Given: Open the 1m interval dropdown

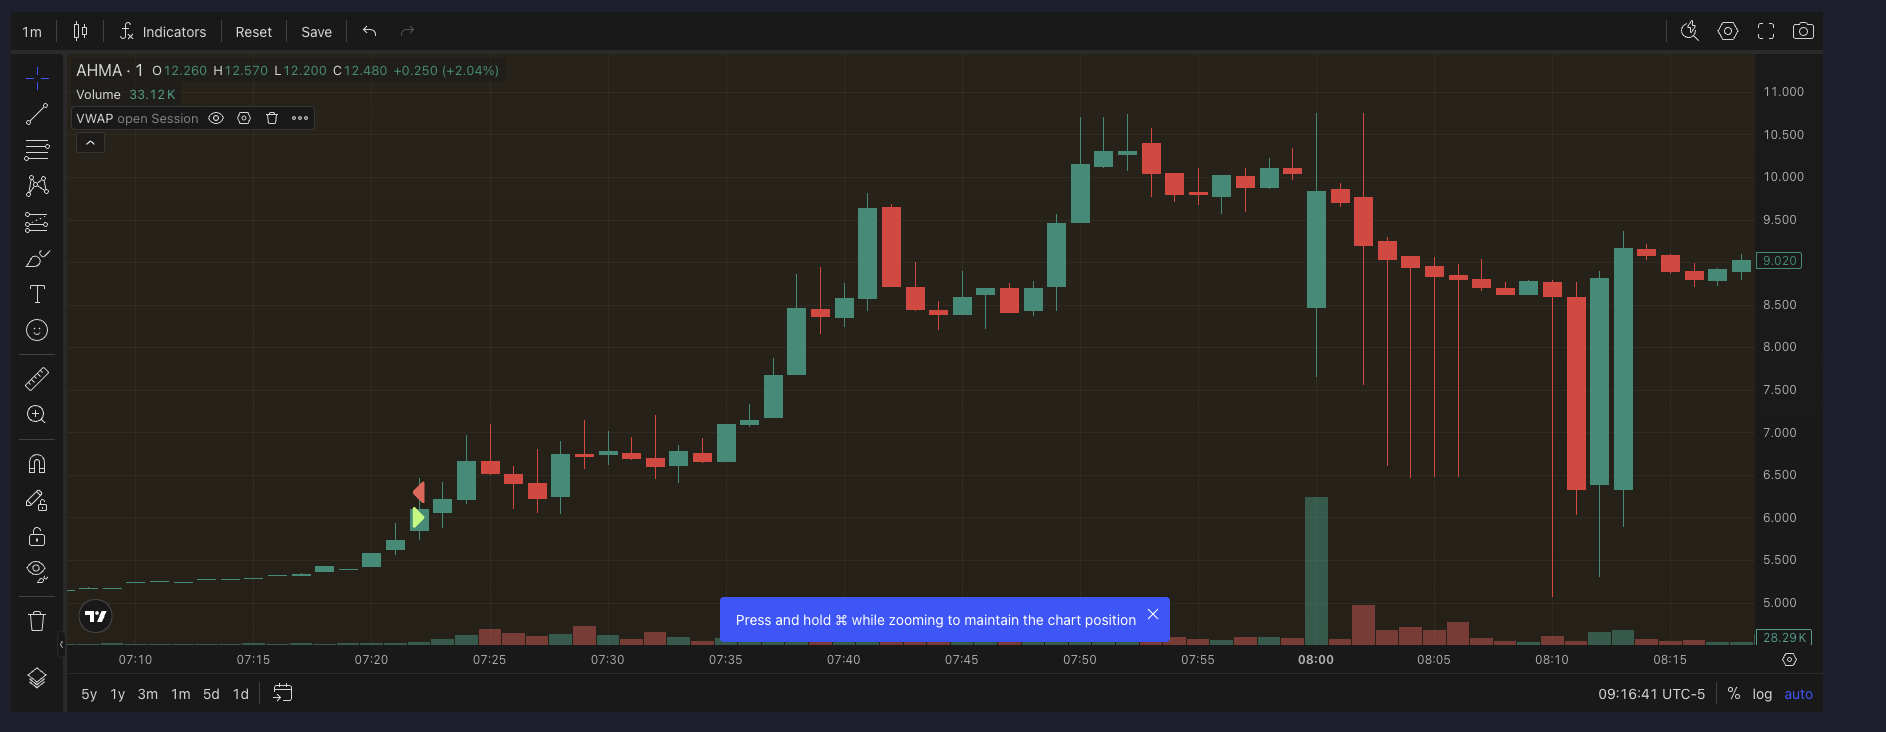Looking at the screenshot, I should tap(32, 32).
